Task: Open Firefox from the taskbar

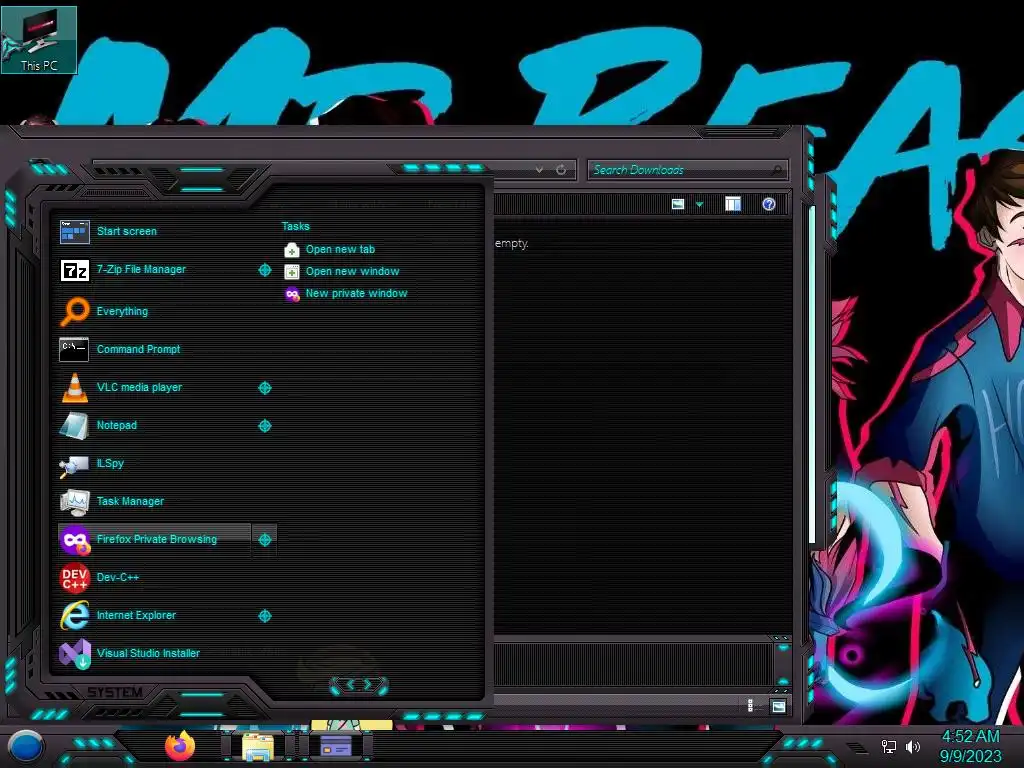Action: [x=180, y=746]
